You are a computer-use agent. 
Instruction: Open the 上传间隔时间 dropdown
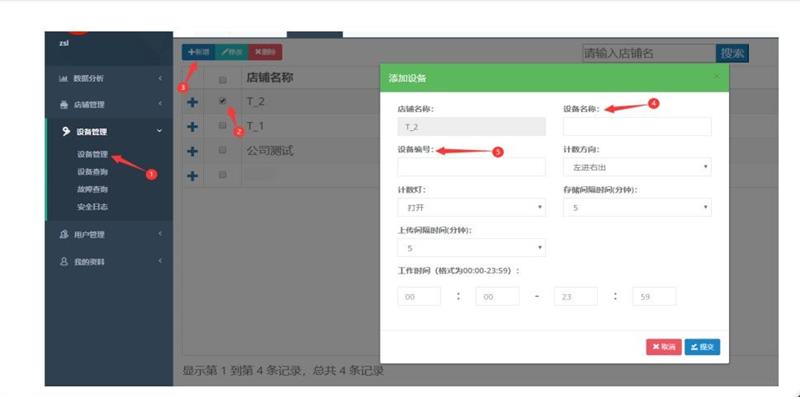click(471, 247)
